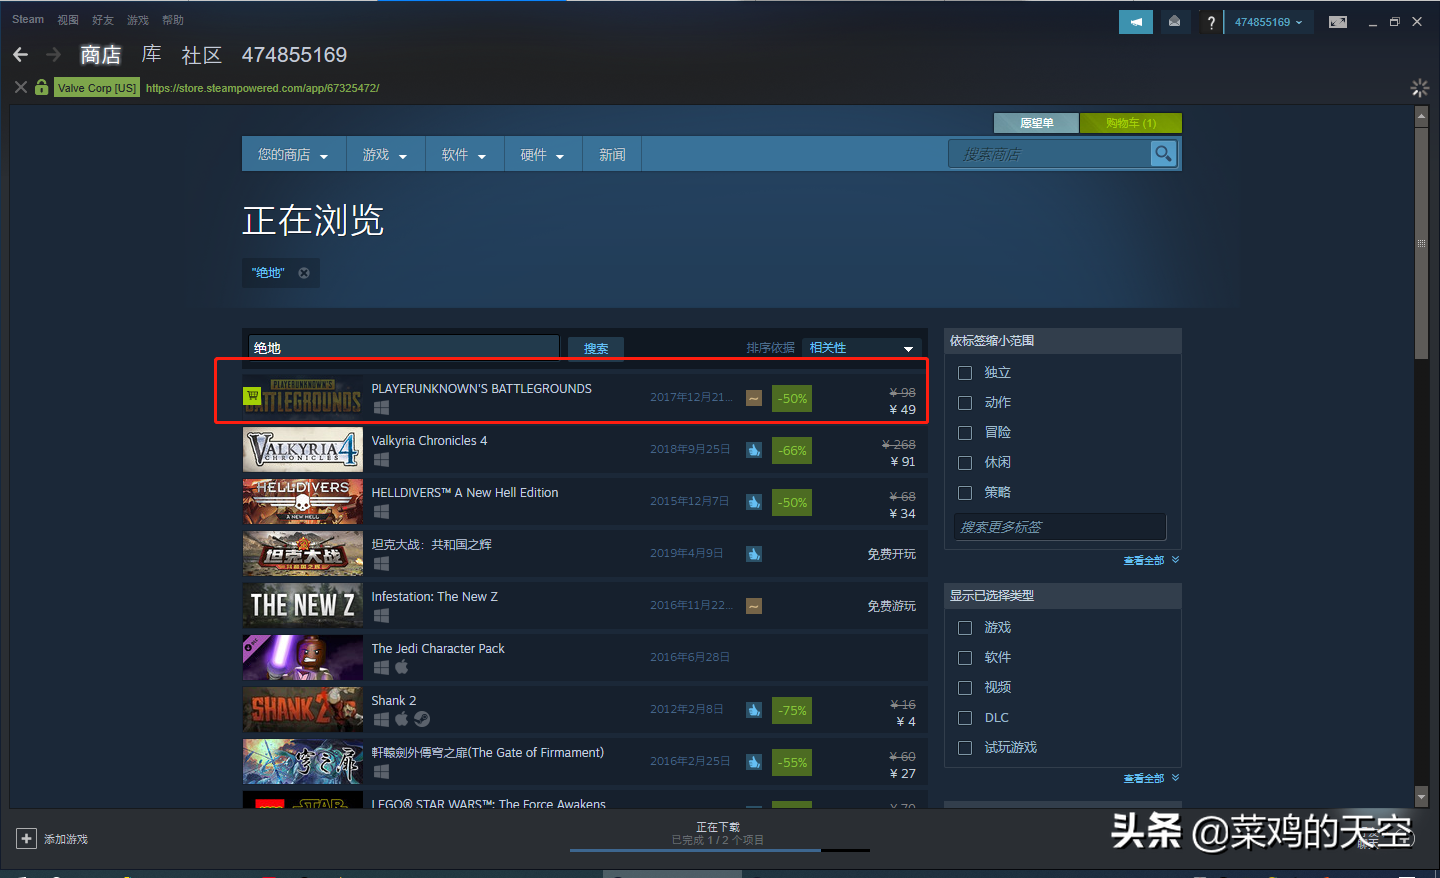Screen dimensions: 1440x878
Task: Open the 视图 menu
Action: [68, 20]
